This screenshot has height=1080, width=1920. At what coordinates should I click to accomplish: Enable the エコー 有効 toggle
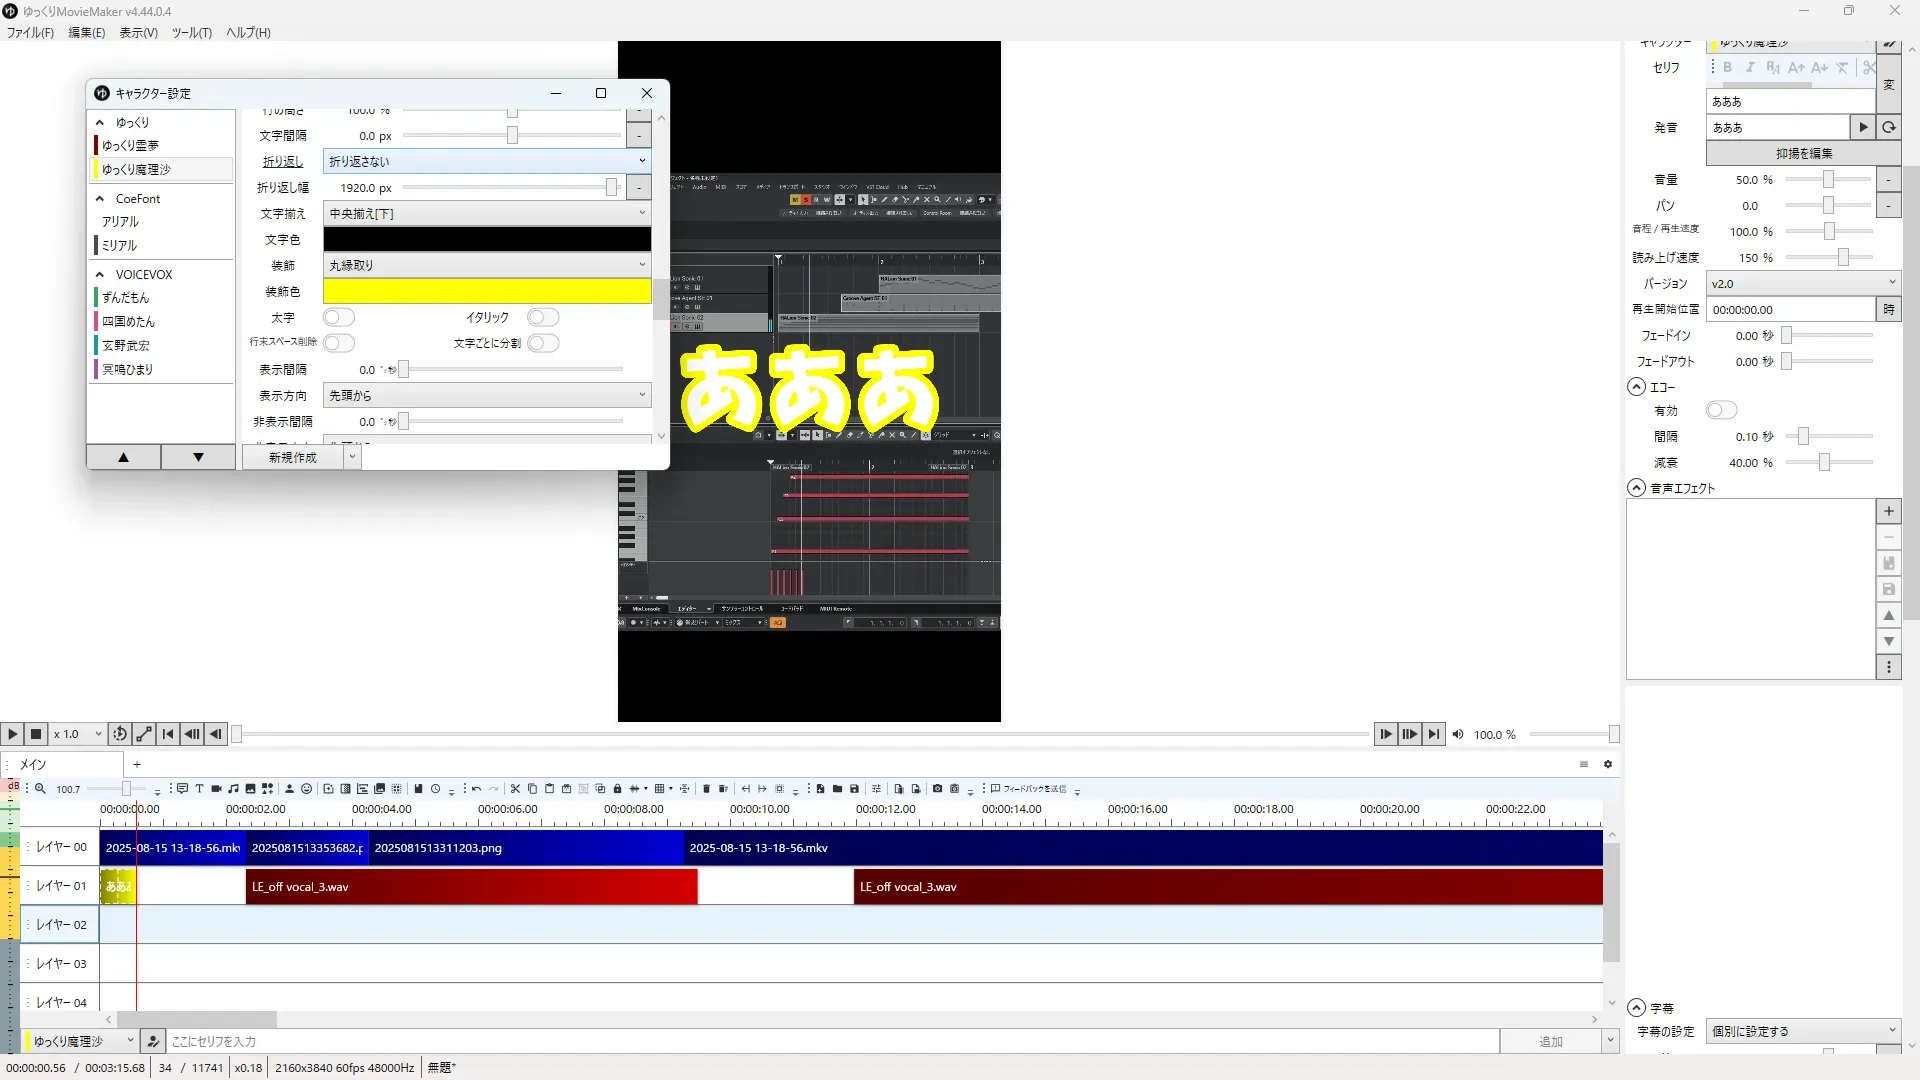pyautogui.click(x=1721, y=410)
